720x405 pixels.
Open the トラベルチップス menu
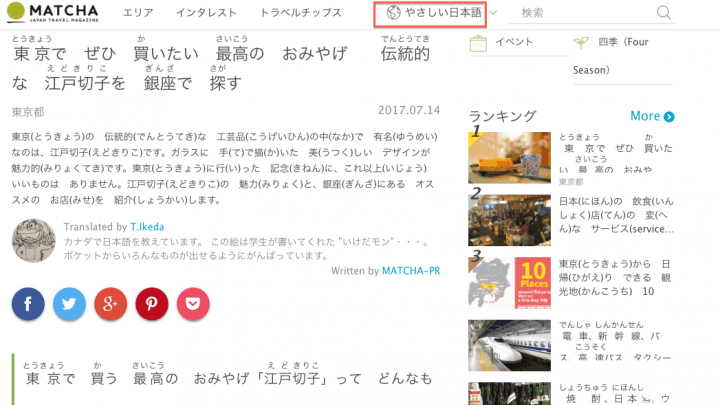(301, 13)
